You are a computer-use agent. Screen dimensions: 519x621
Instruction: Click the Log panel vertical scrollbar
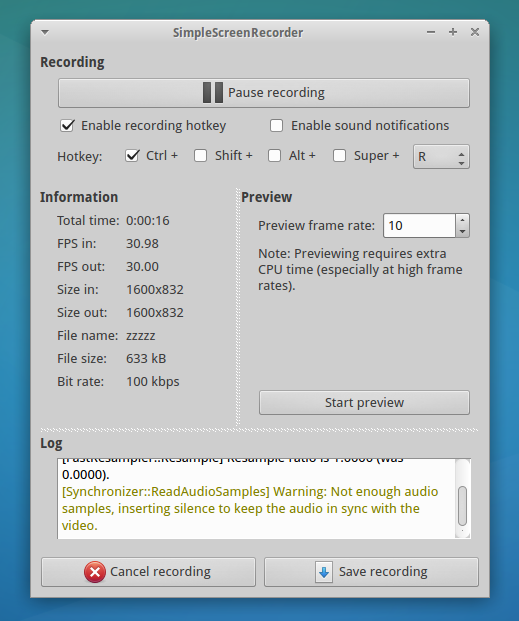(x=462, y=506)
